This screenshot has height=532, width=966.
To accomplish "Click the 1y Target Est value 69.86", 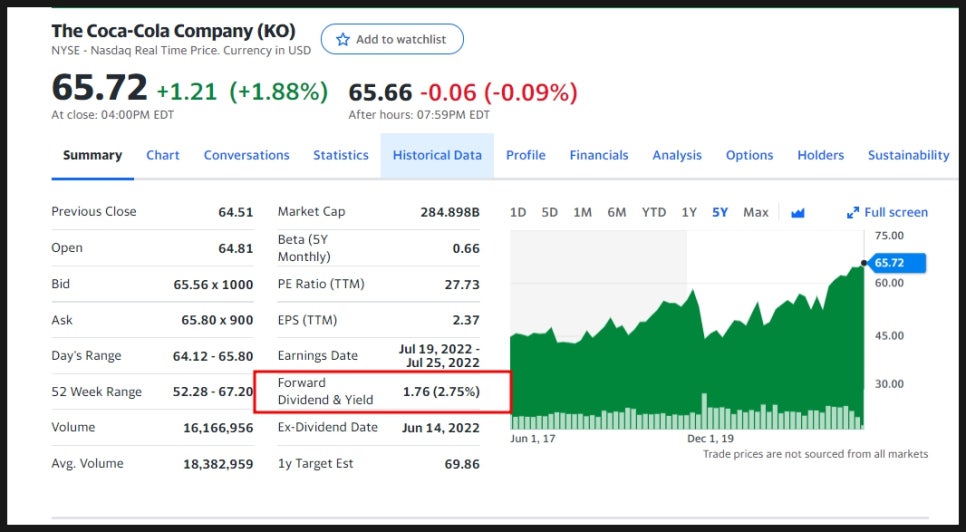I will 462,464.
